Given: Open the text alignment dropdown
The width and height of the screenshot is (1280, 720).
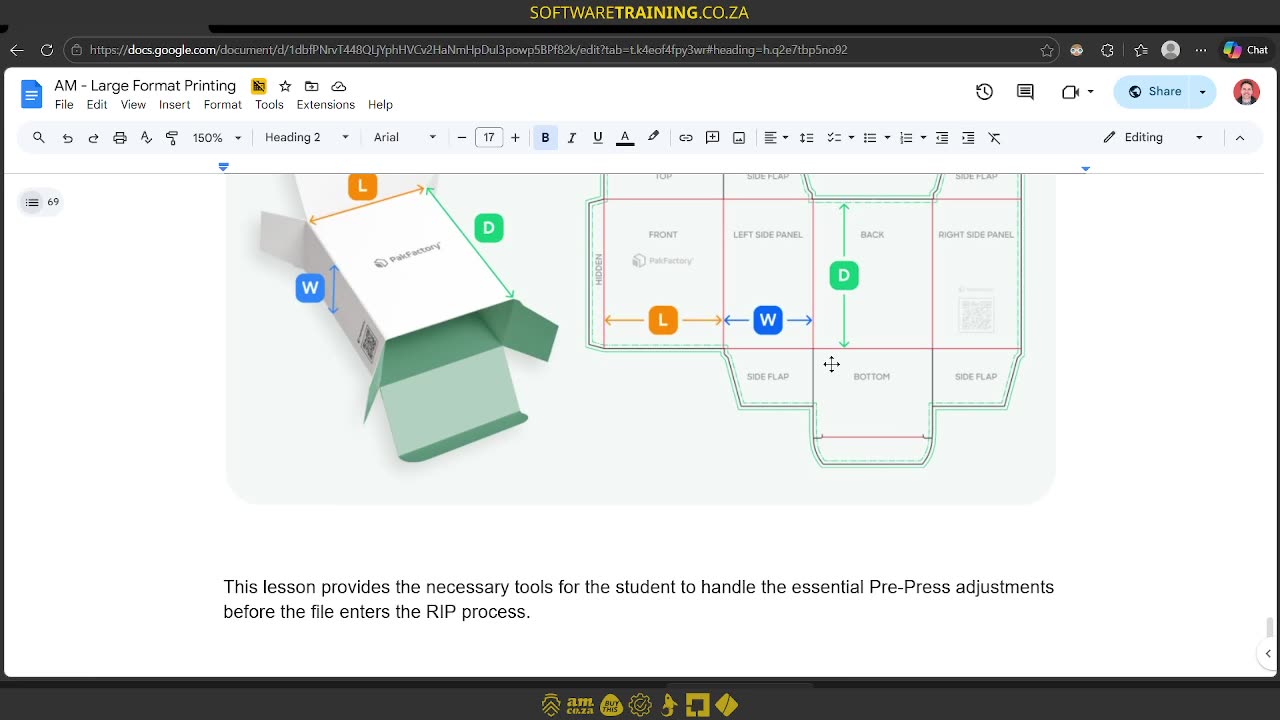Looking at the screenshot, I should point(776,137).
